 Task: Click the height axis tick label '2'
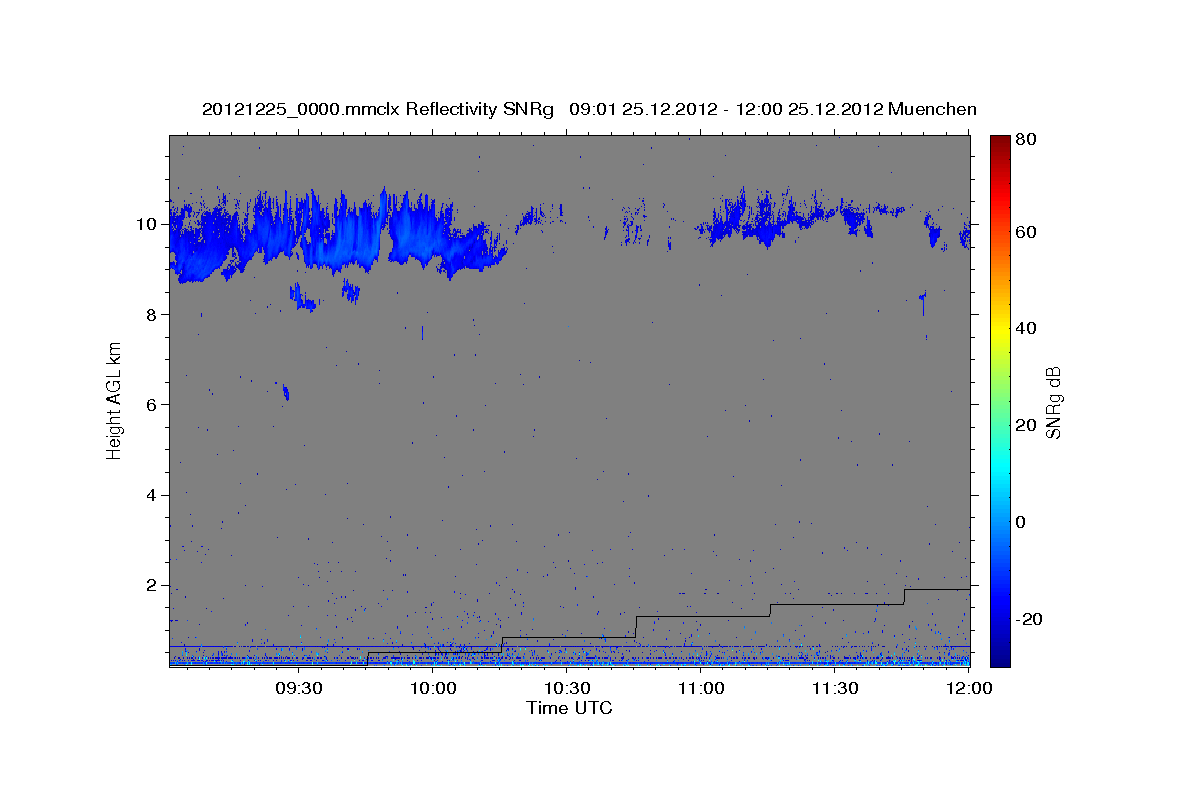pyautogui.click(x=152, y=586)
